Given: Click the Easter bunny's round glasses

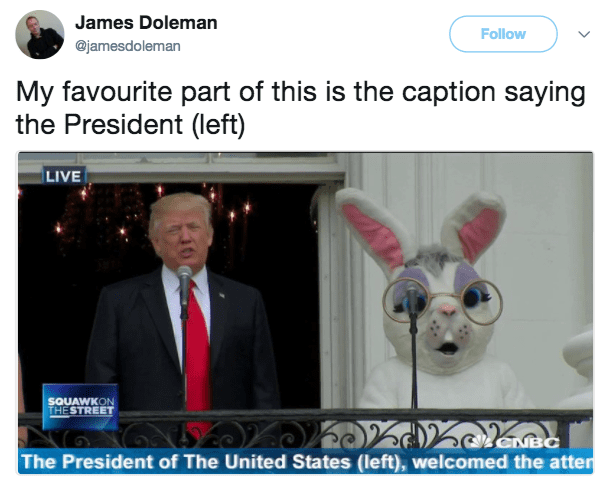Looking at the screenshot, I should [x=442, y=301].
